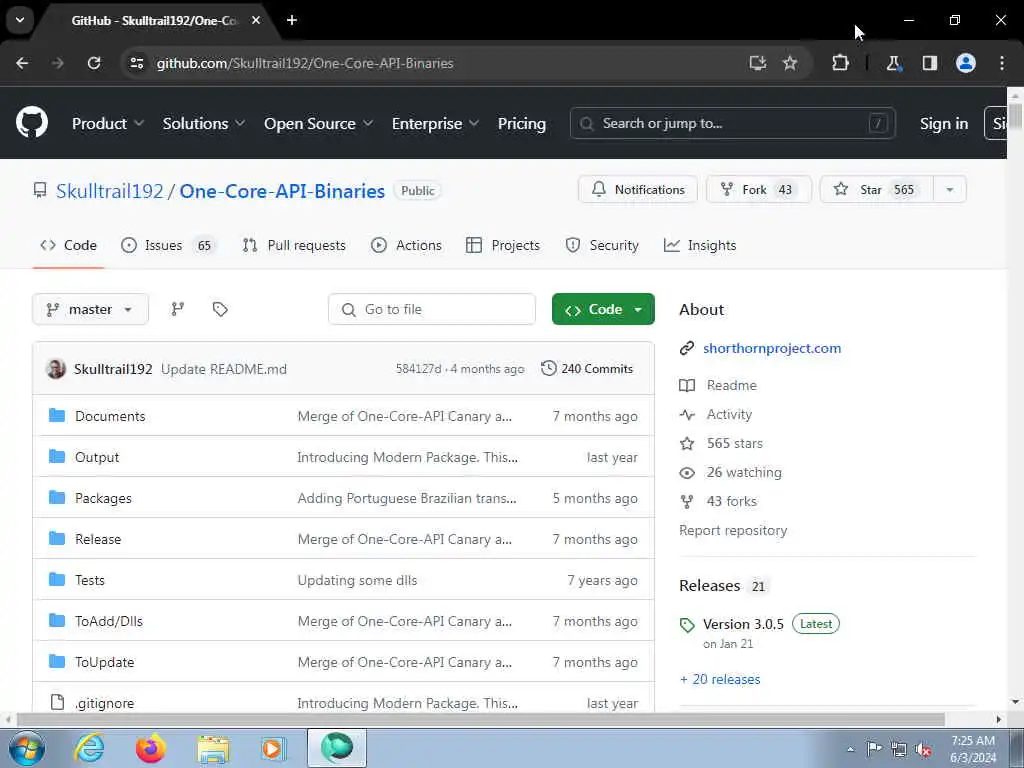The image size is (1024, 768).
Task: Expand the dropdown arrow beside the Star button
Action: [950, 189]
